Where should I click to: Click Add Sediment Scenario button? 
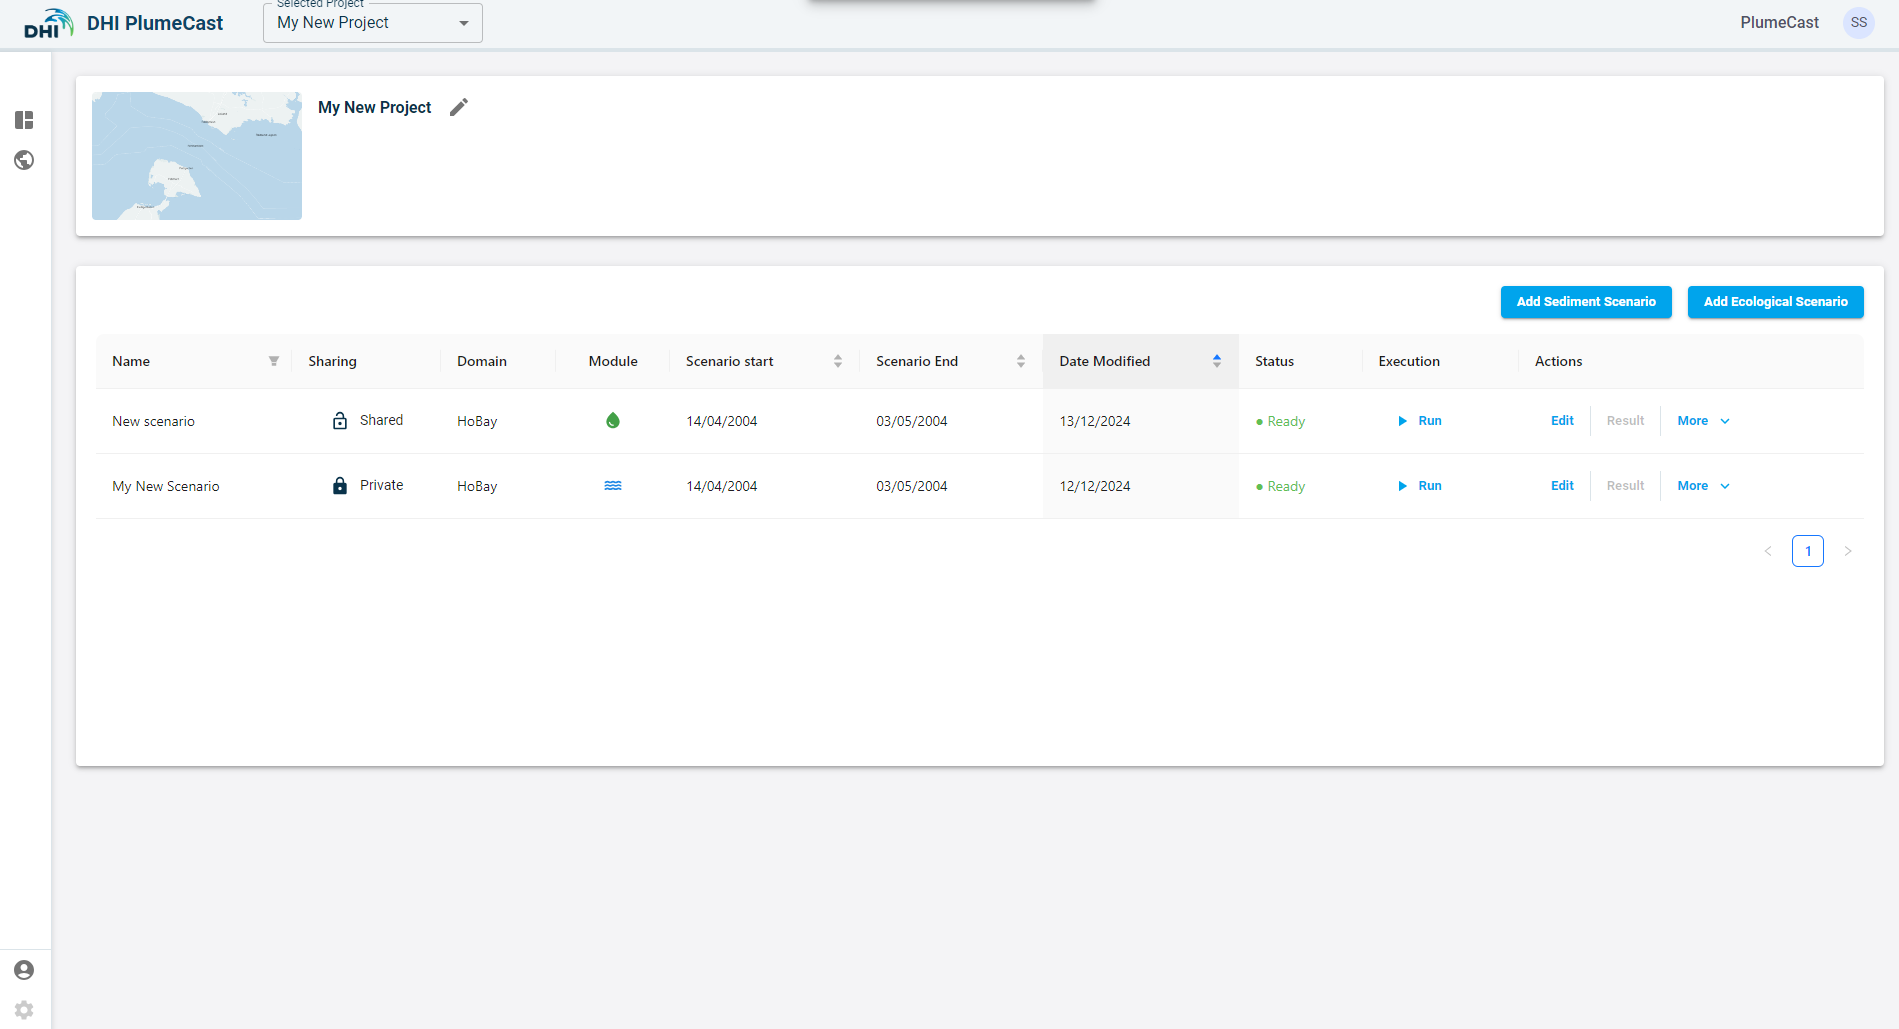(x=1585, y=302)
